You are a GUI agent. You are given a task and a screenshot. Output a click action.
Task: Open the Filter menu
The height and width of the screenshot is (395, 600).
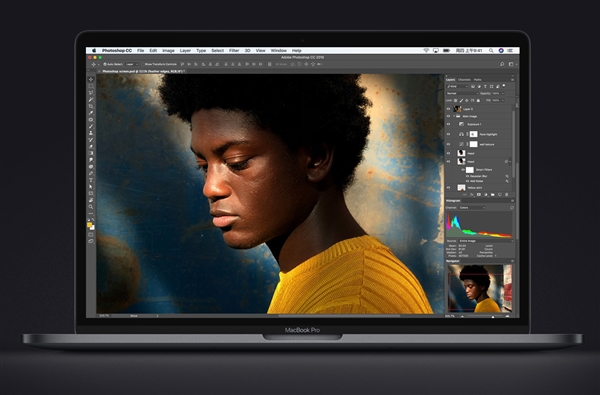click(234, 51)
